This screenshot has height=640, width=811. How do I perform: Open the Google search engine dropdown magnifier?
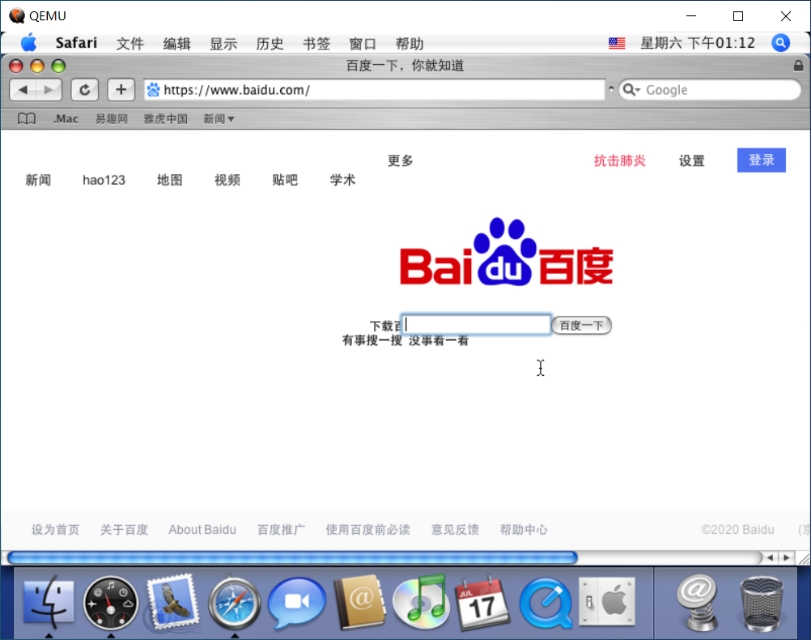[x=628, y=89]
